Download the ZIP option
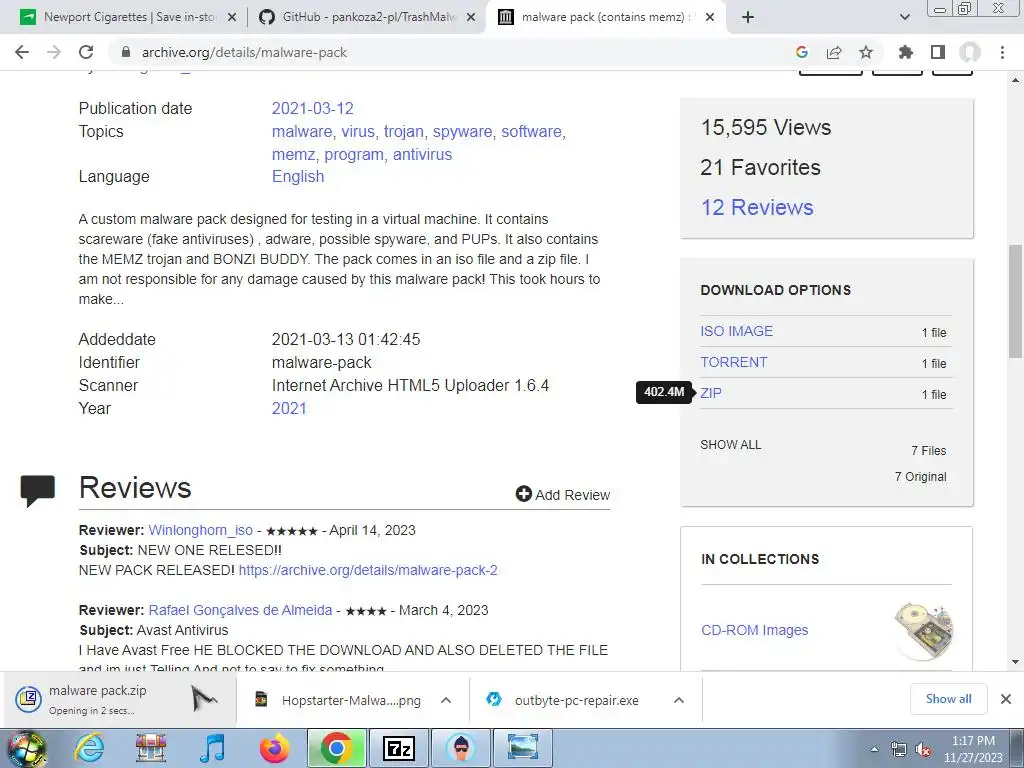 (711, 393)
